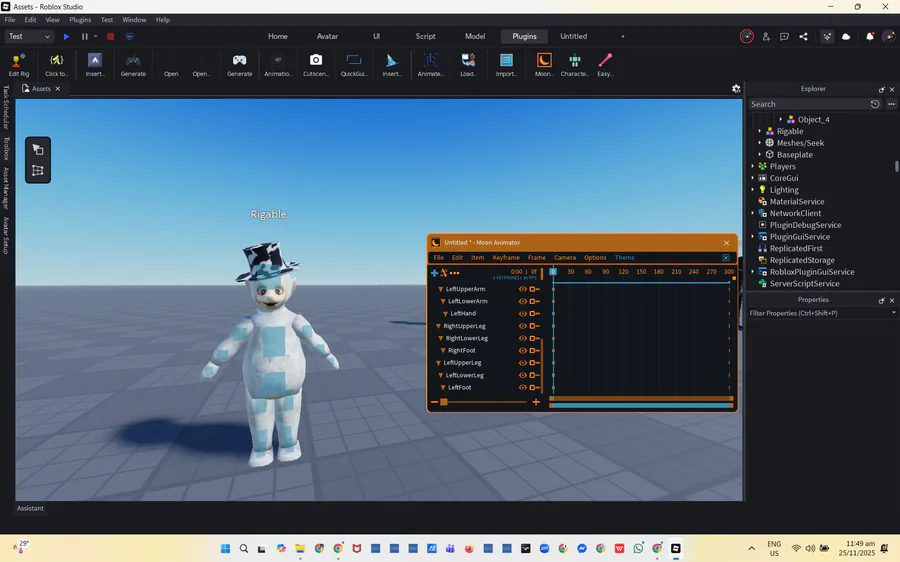Click the keyframe option icon for LeftHand
Screen dimensions: 900x562
click(534, 313)
